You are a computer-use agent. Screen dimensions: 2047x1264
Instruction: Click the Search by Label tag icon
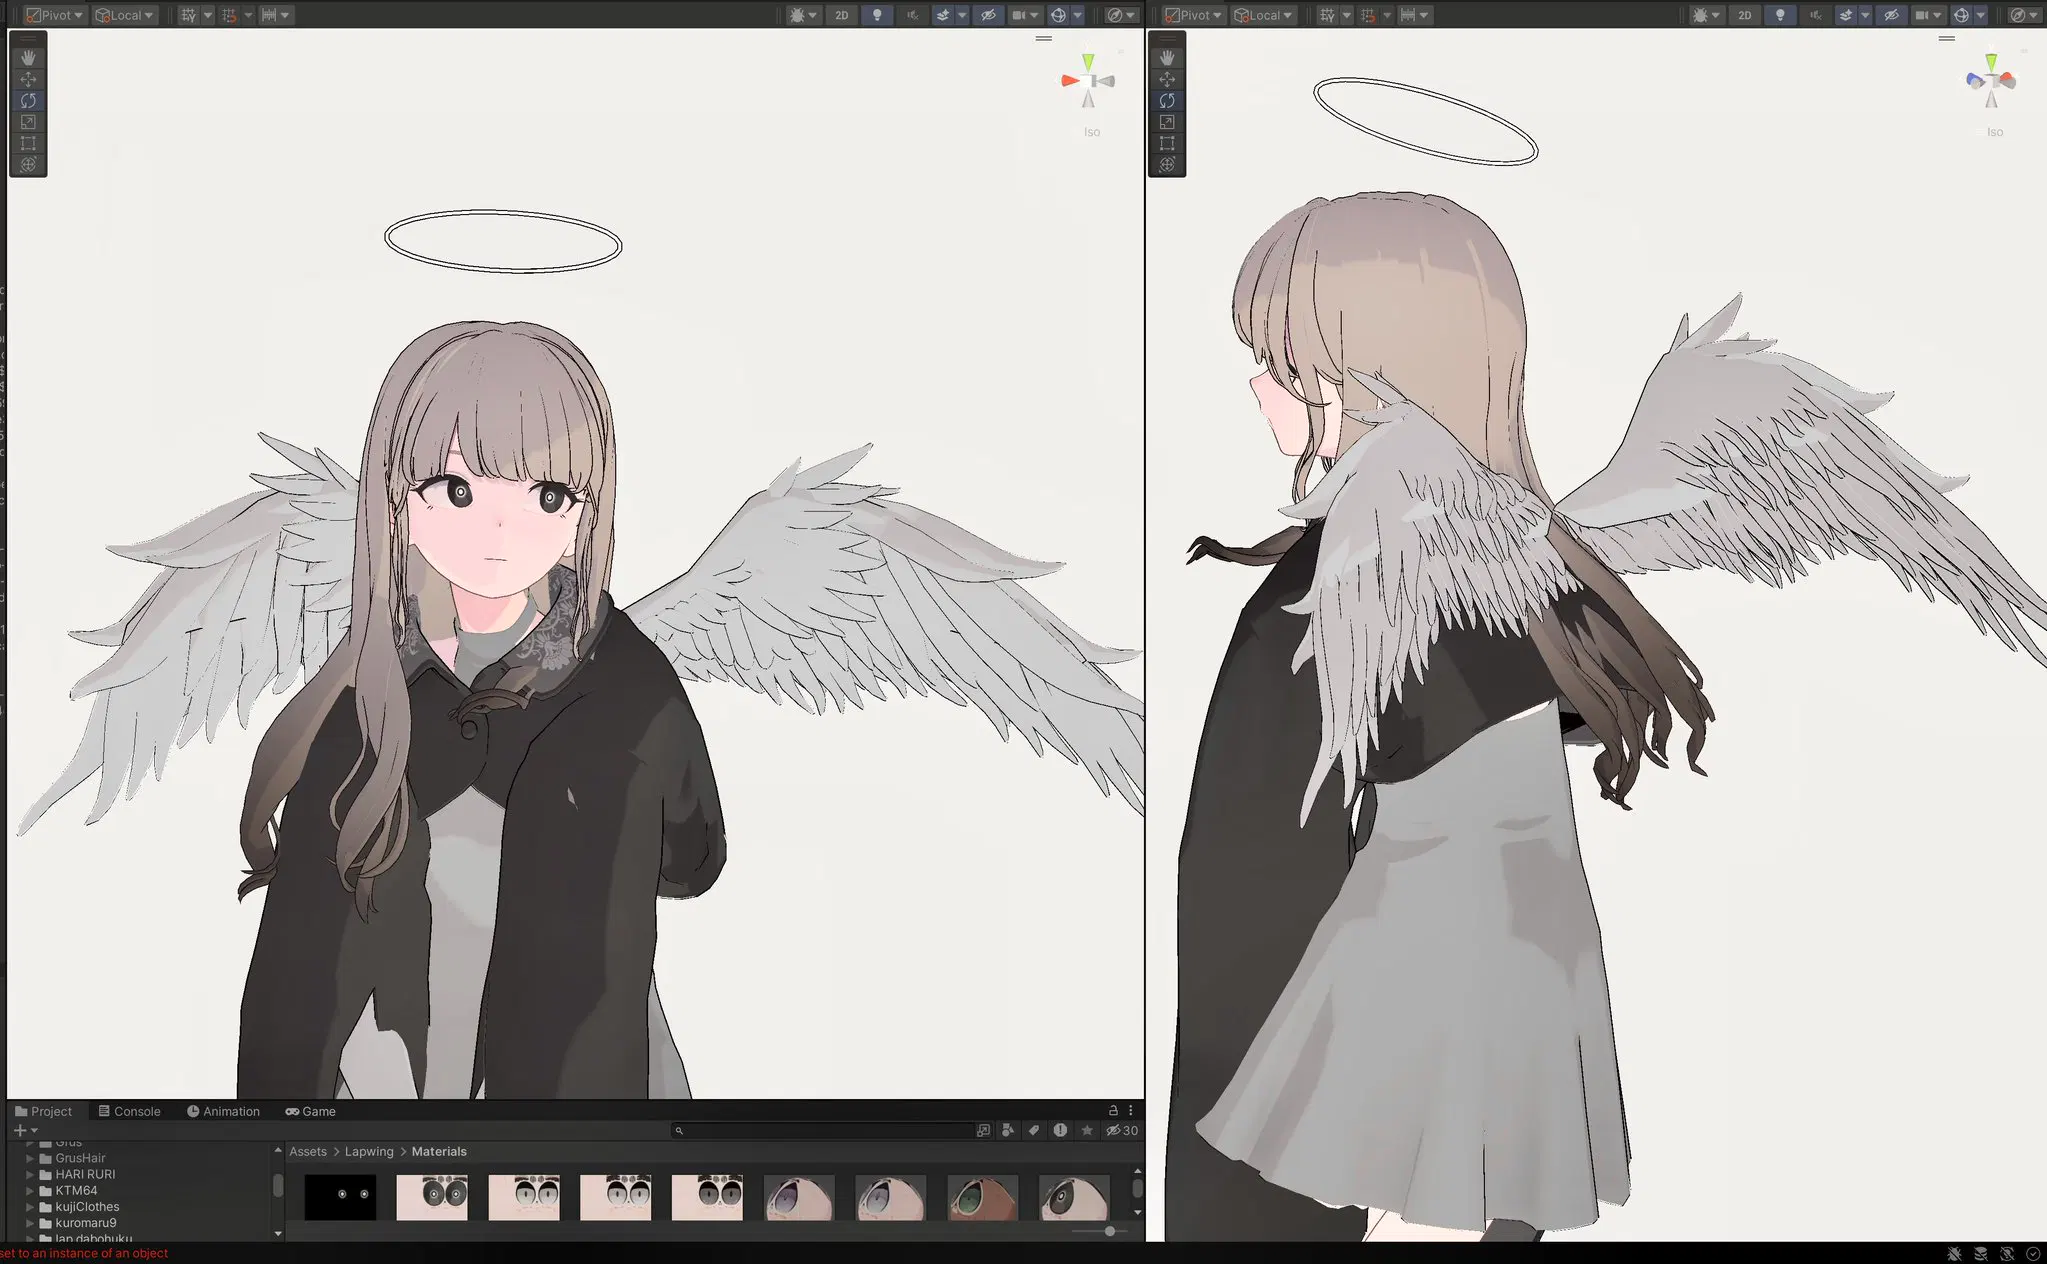(1034, 1130)
